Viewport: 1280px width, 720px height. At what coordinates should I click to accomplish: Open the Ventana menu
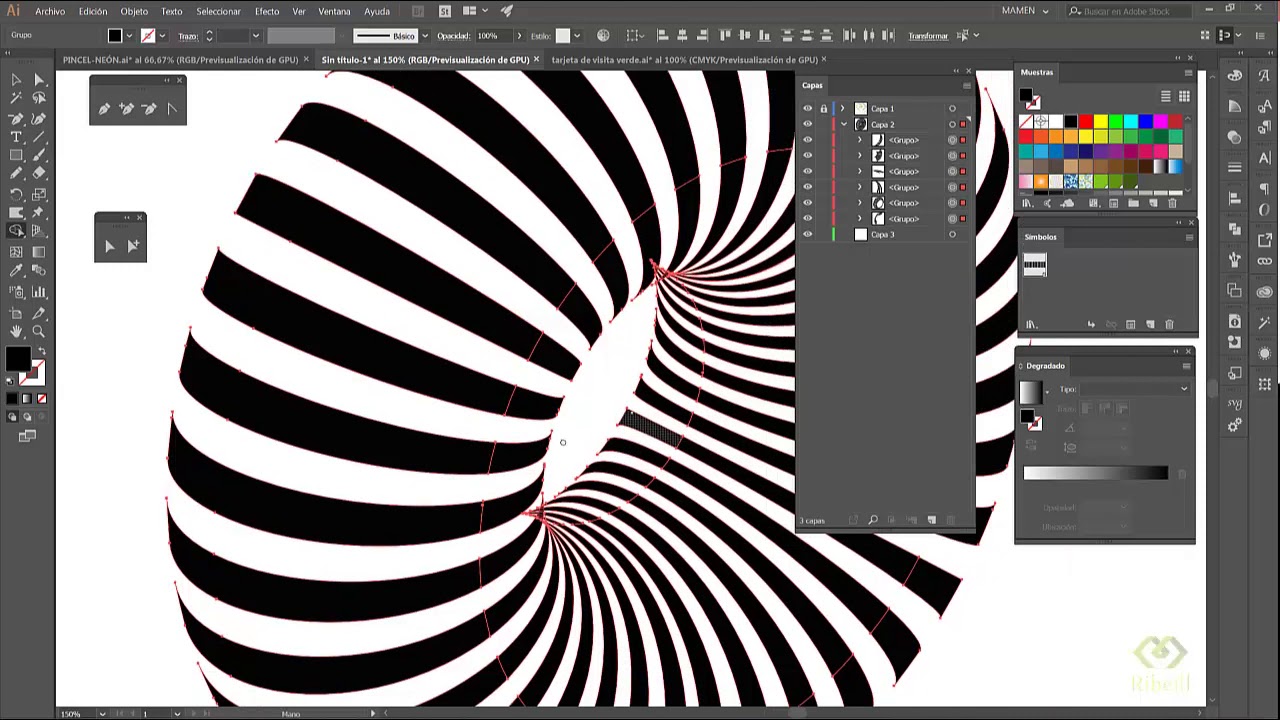coord(334,11)
